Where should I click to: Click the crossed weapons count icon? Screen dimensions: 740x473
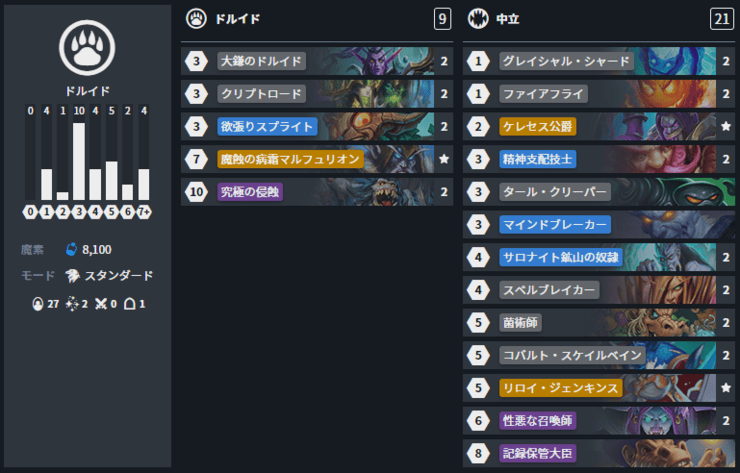point(101,304)
